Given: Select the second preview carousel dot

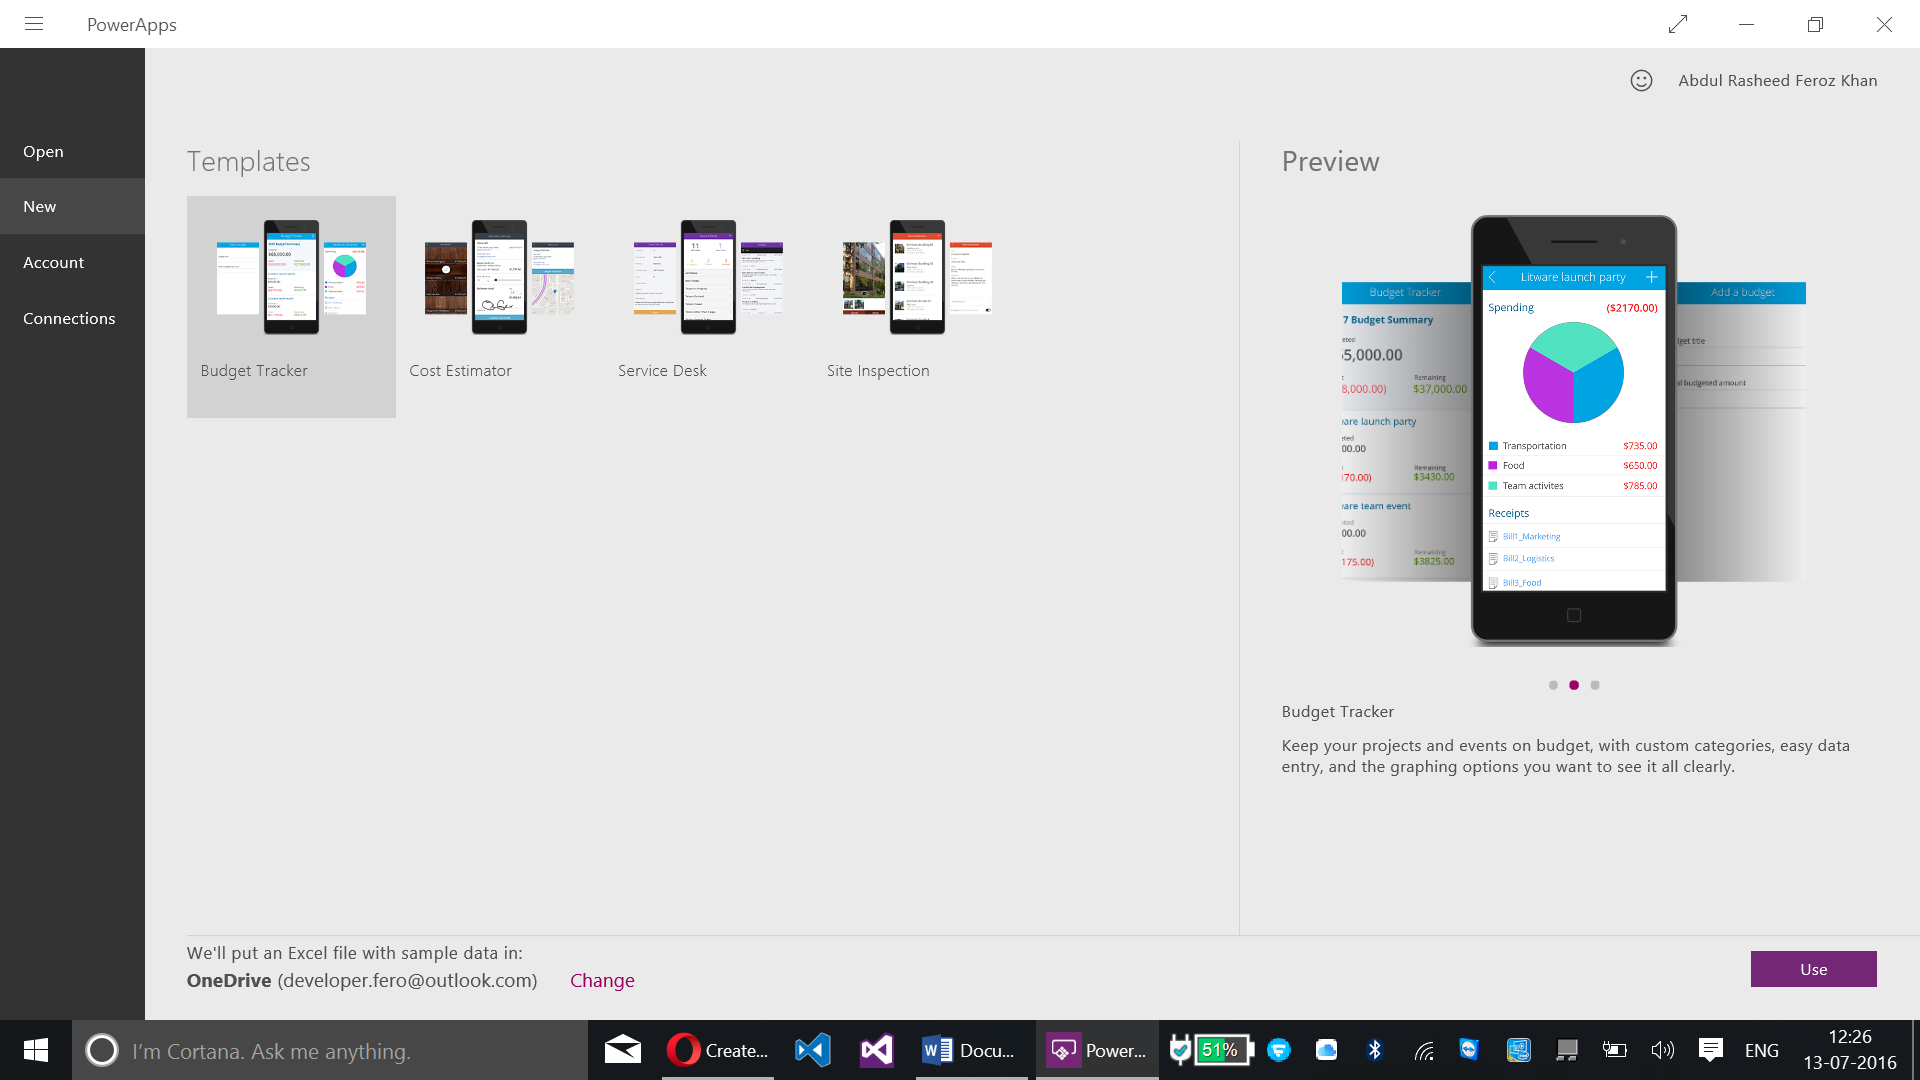Looking at the screenshot, I should click(x=1574, y=685).
